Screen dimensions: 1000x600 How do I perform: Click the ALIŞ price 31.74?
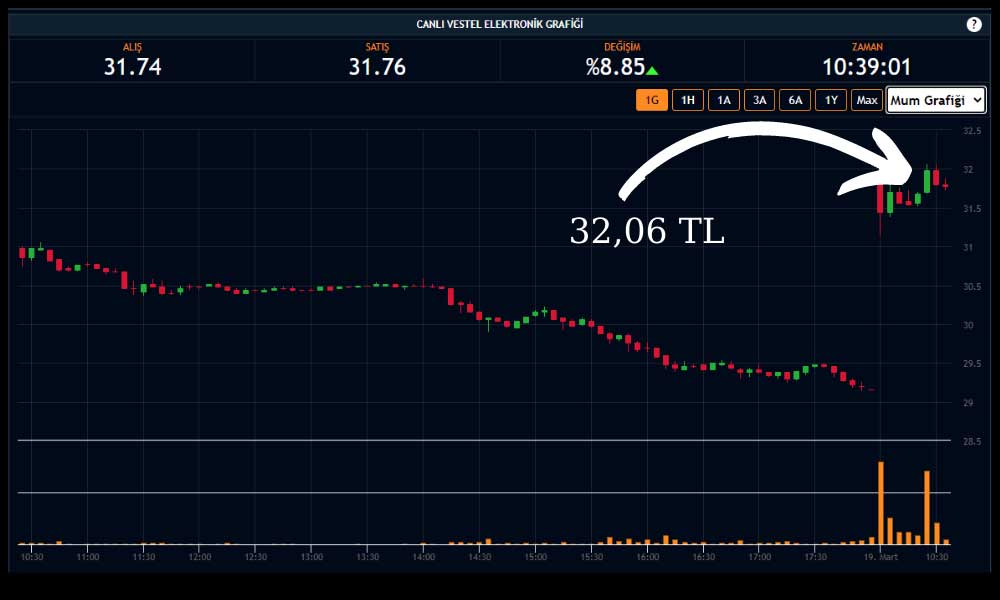pyautogui.click(x=133, y=67)
